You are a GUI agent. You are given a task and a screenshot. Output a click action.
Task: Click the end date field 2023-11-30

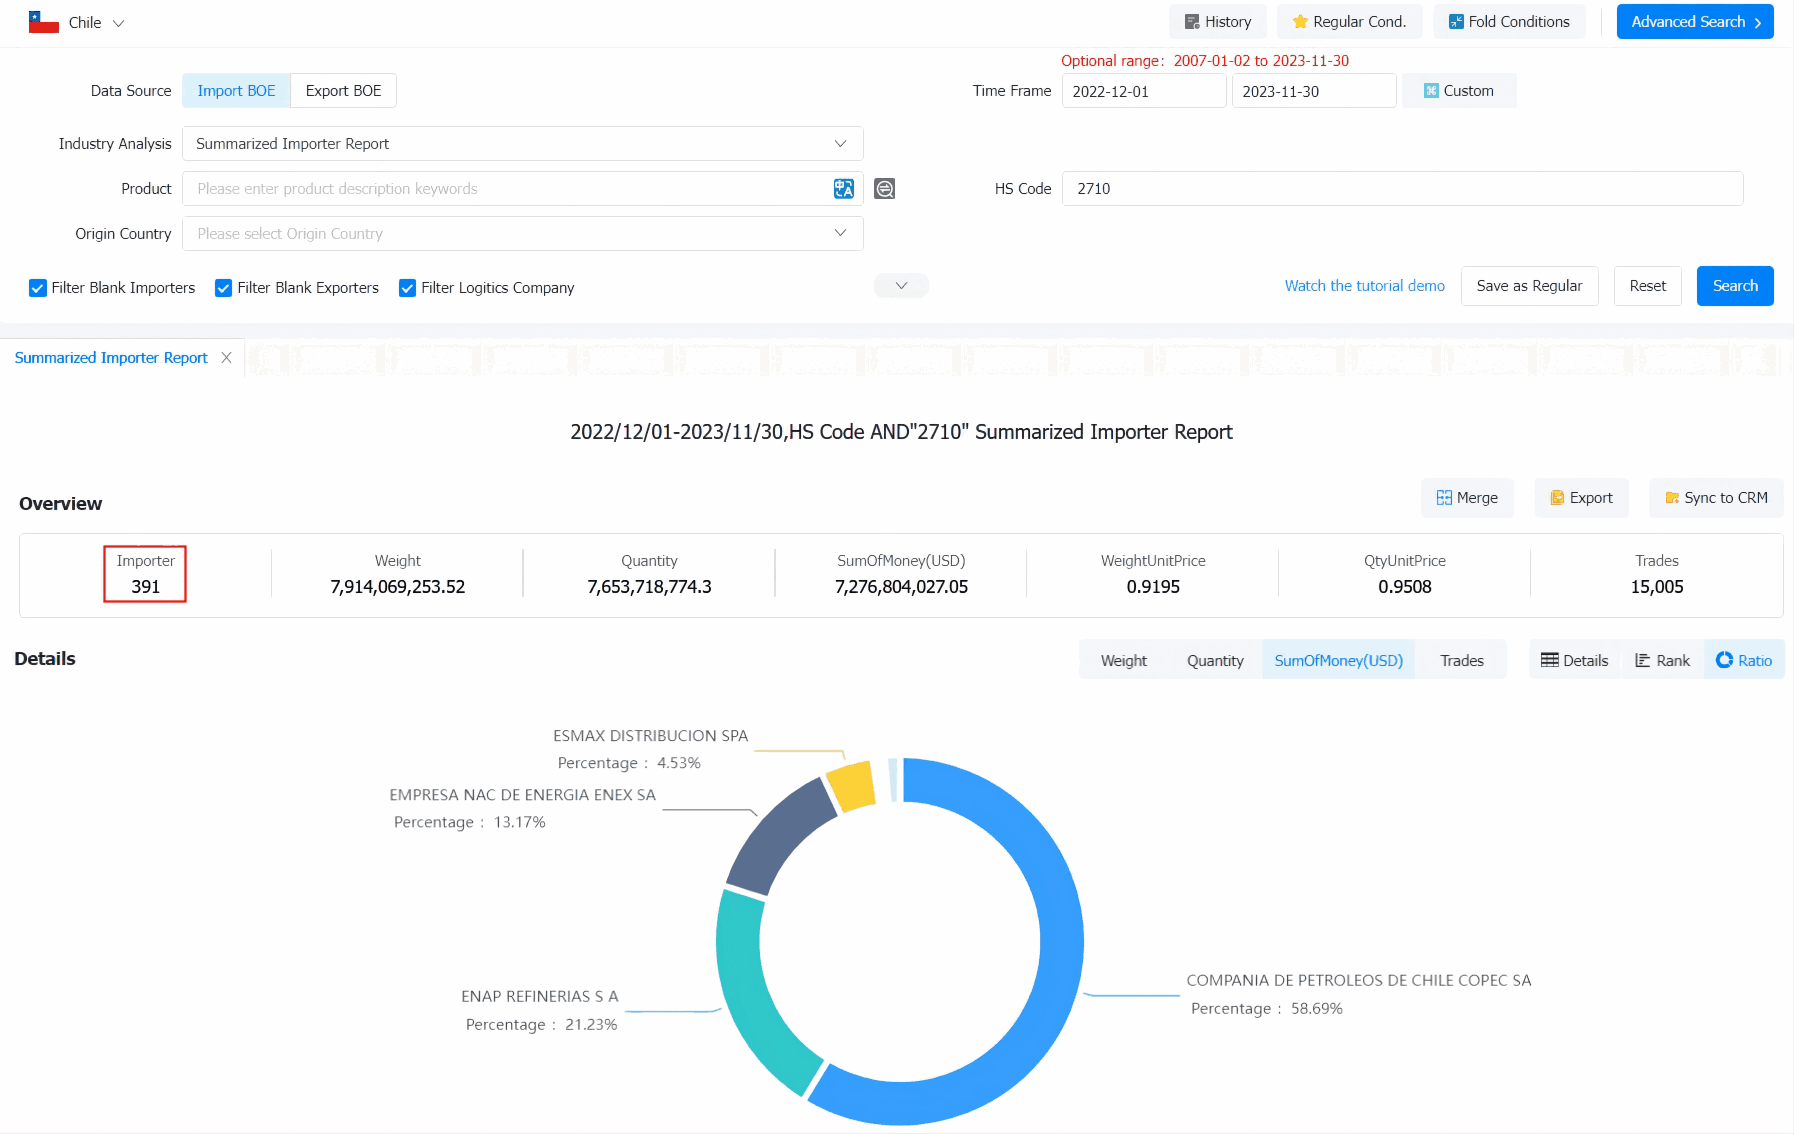point(1314,91)
